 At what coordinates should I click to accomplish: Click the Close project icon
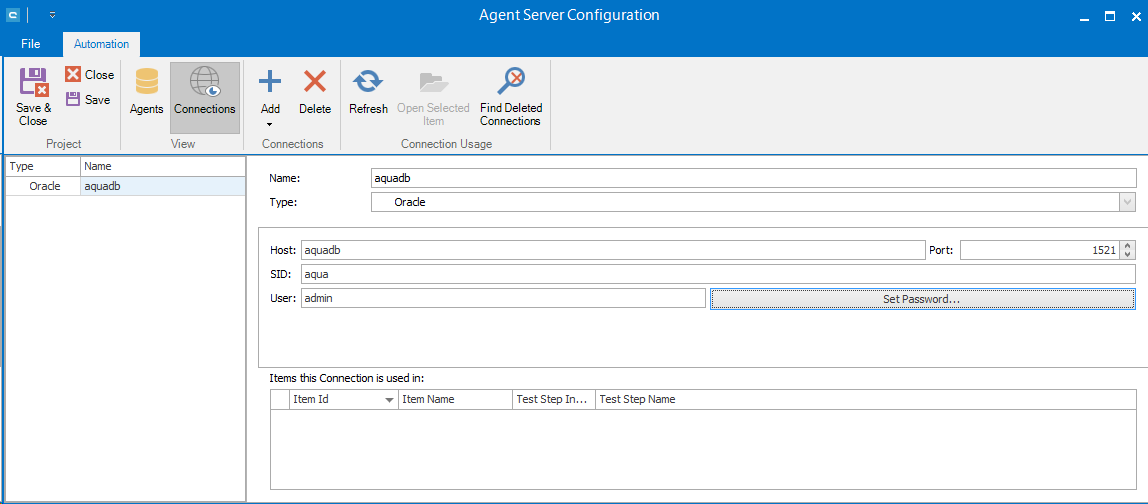[73, 75]
